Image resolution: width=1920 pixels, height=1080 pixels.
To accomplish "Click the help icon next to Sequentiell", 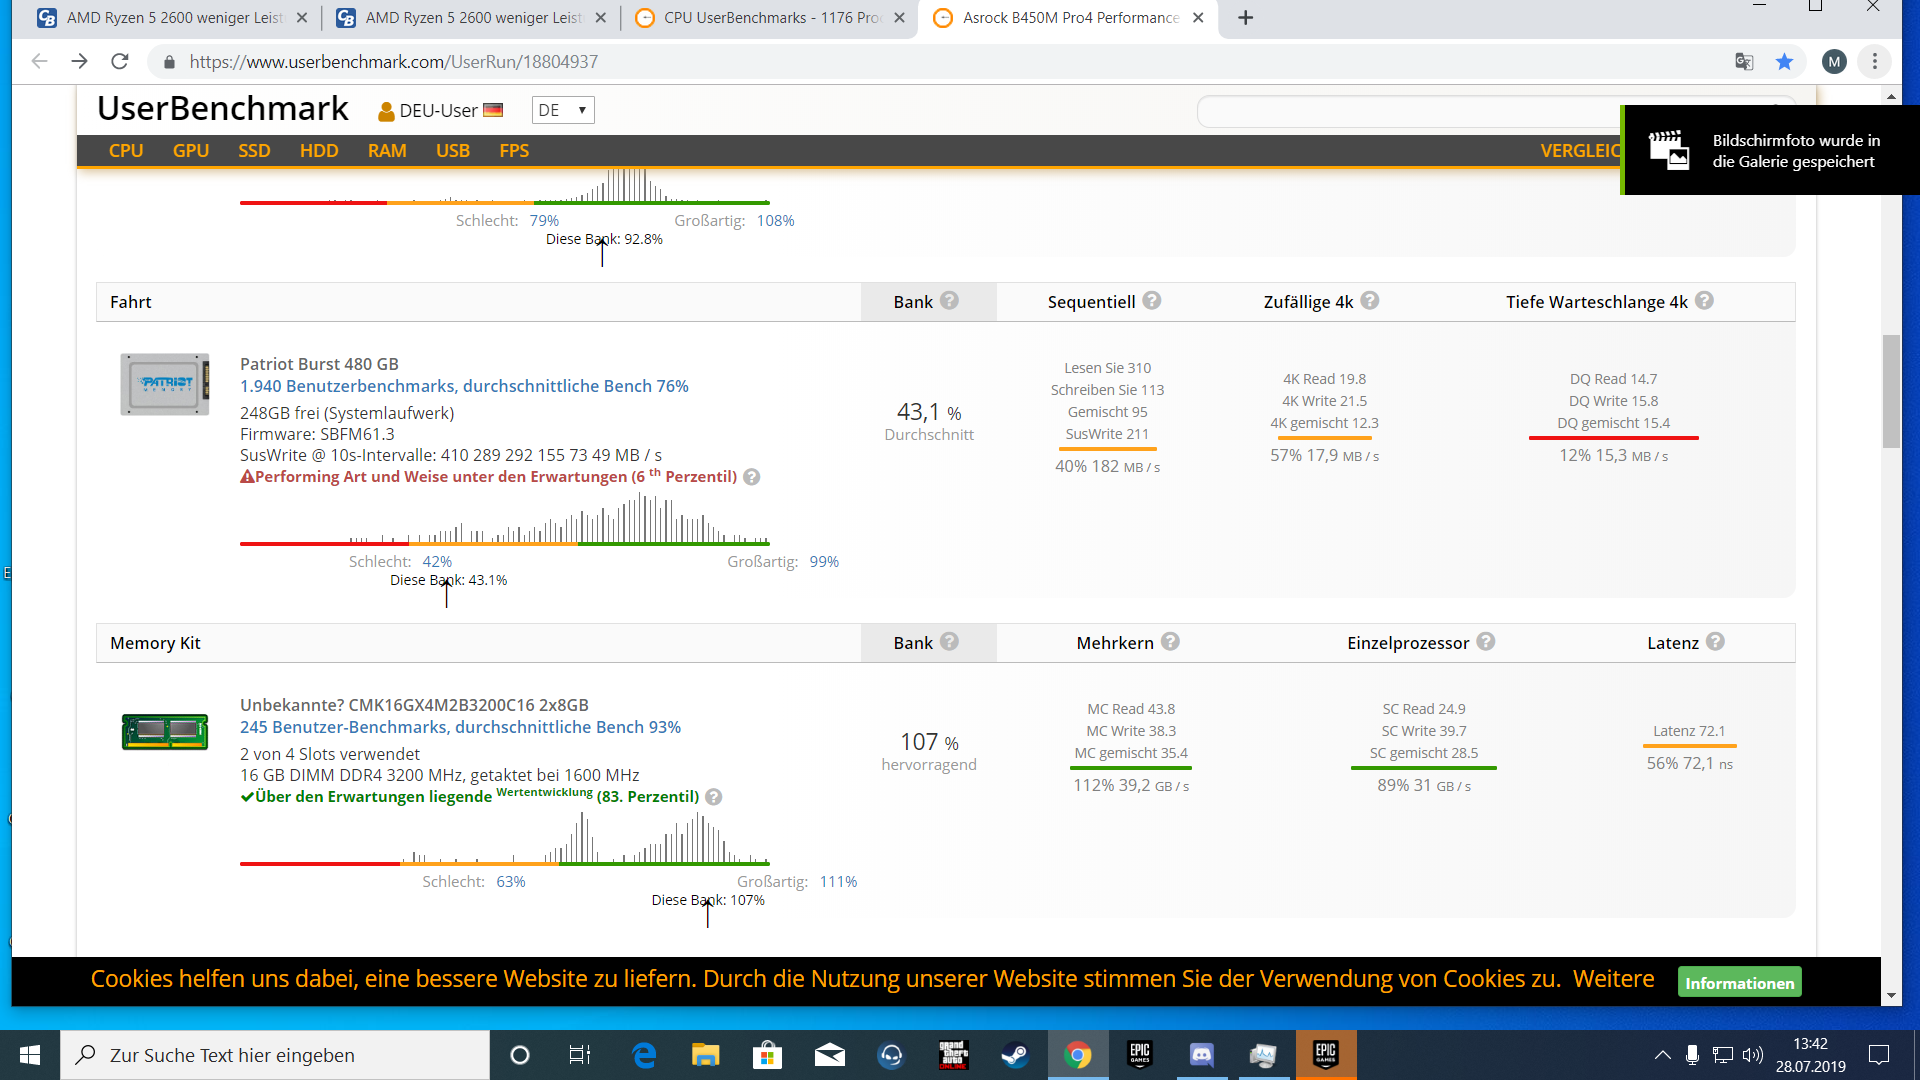I will coord(1152,301).
